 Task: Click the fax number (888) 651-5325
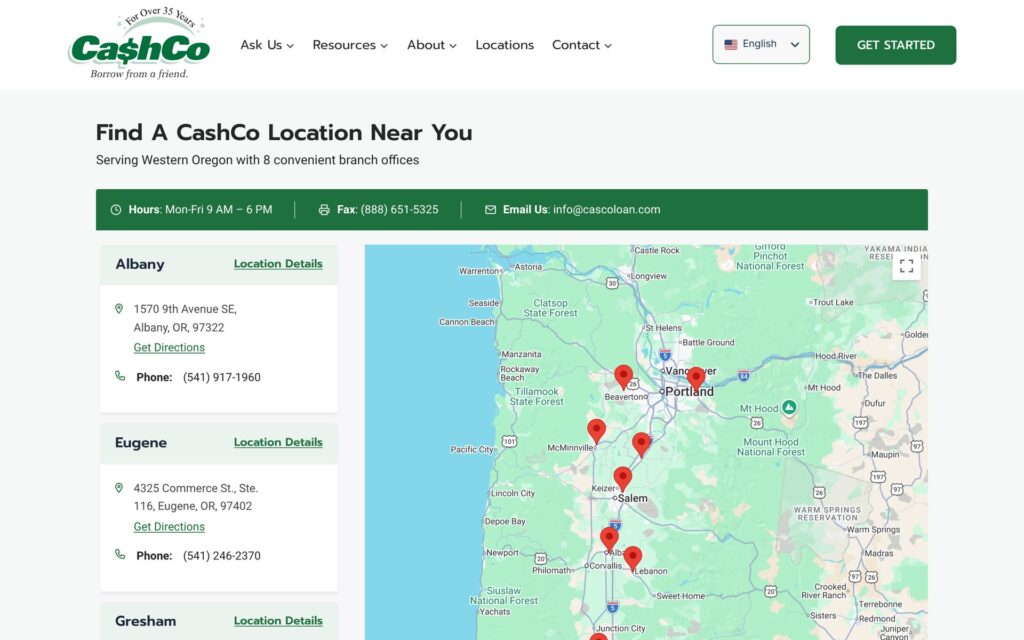(x=399, y=210)
